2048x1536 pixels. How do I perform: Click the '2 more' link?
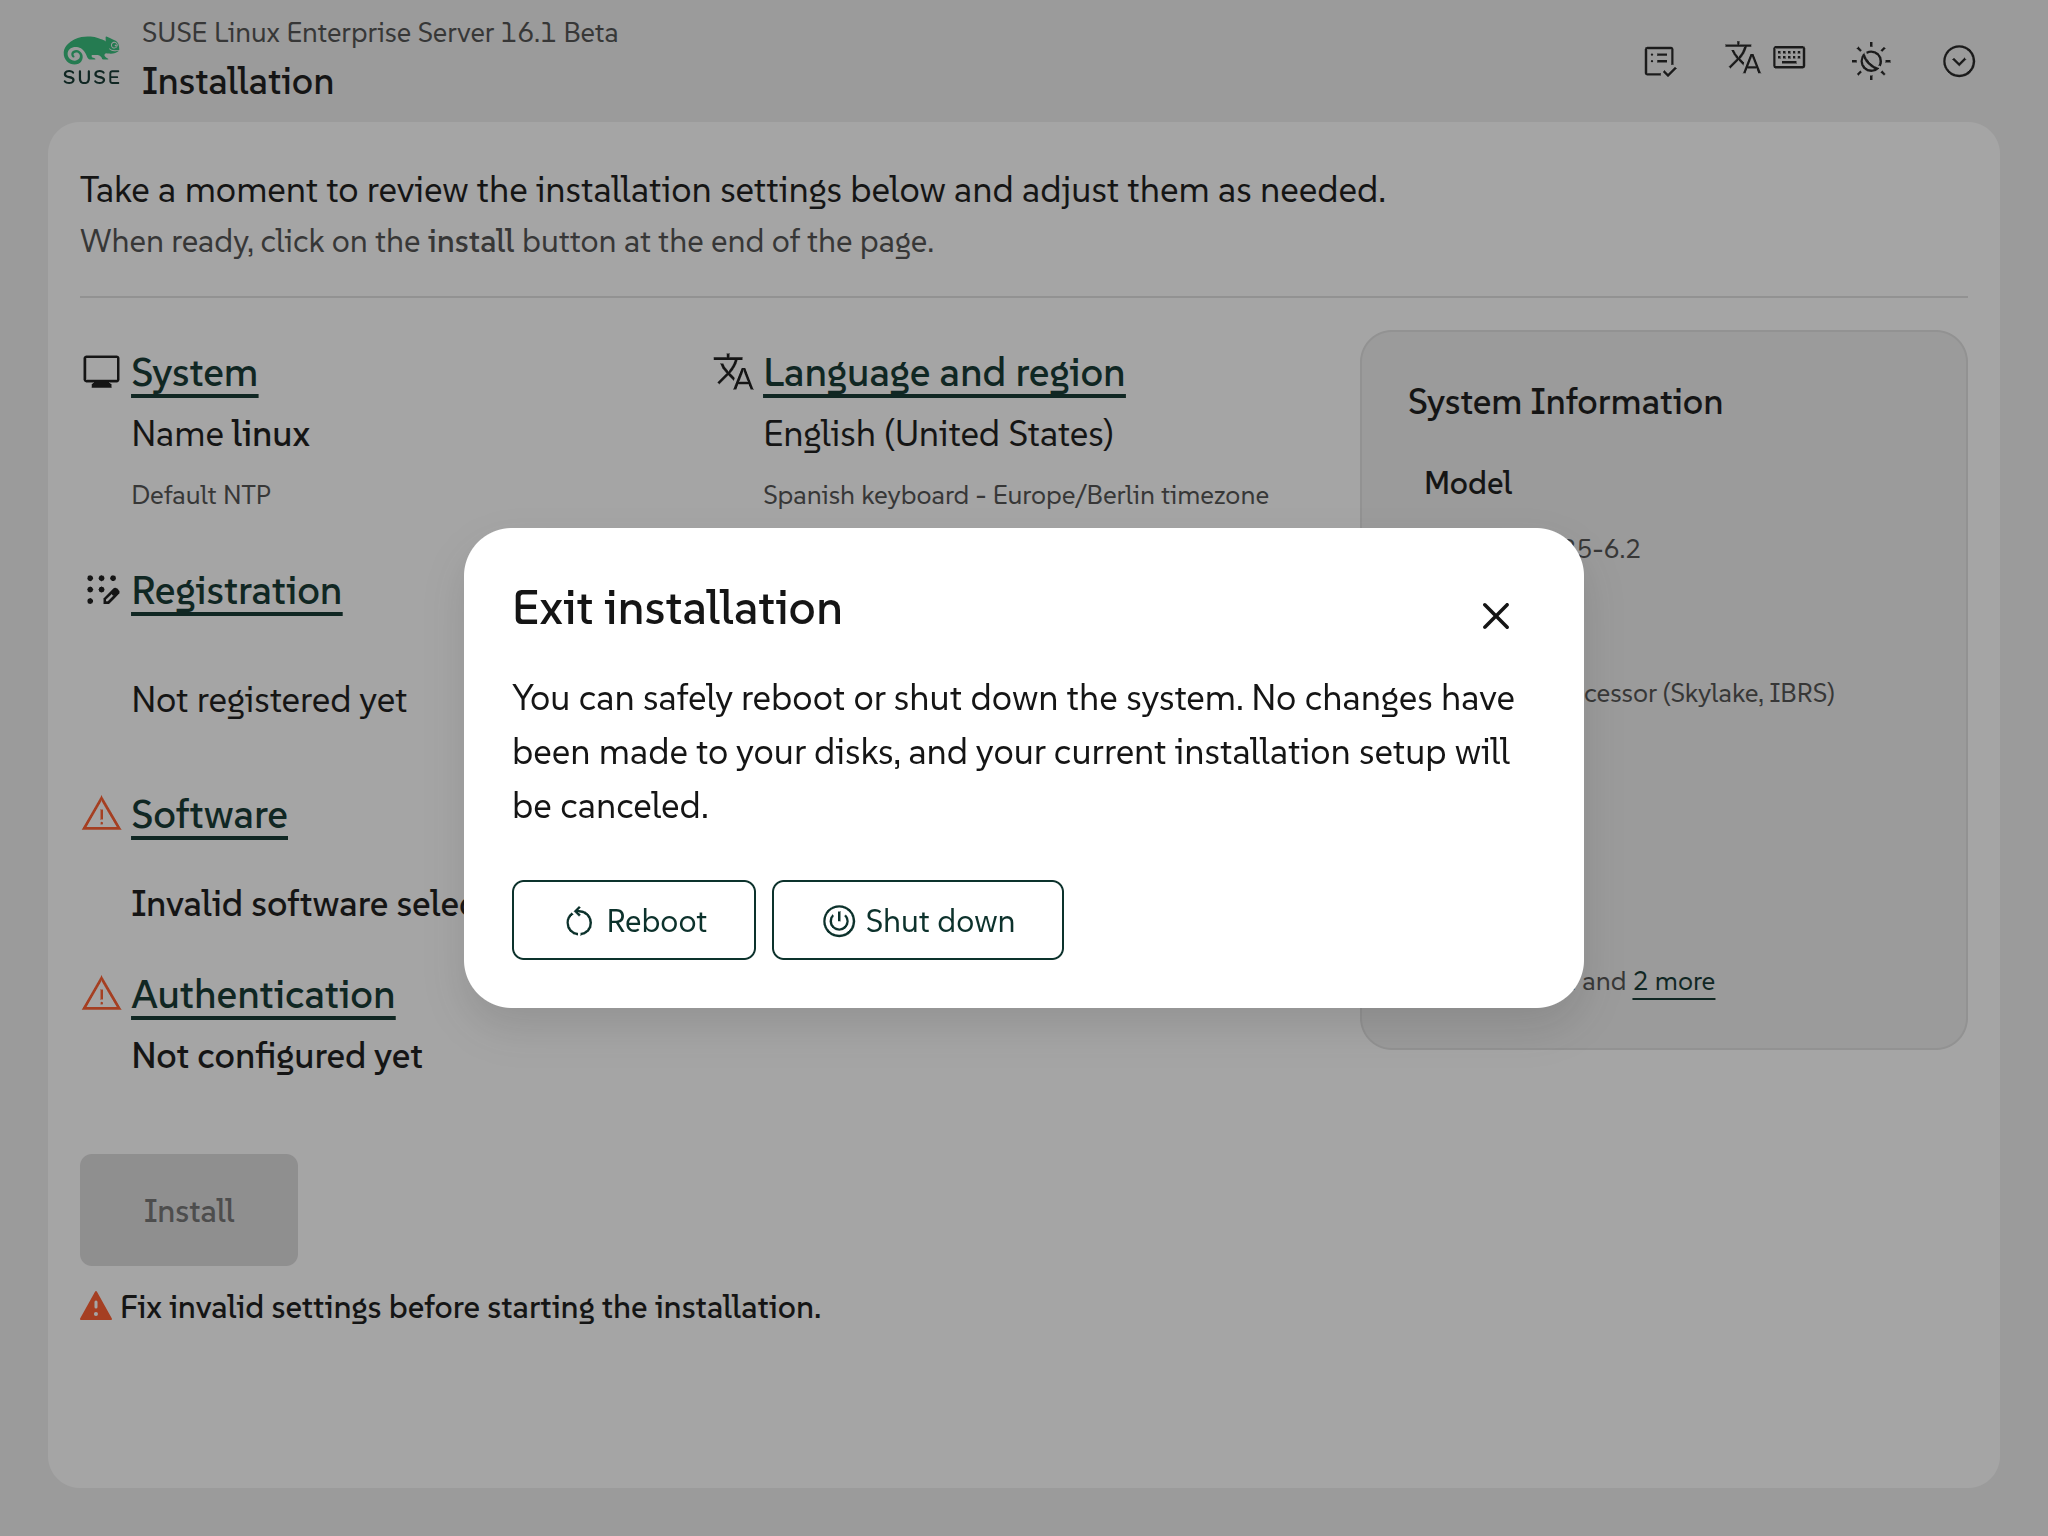click(1674, 982)
